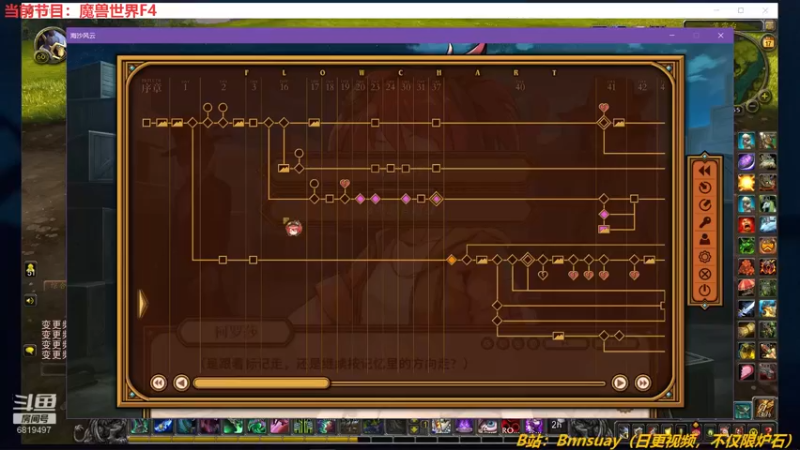Select heart node above chapter 41 double diamond

coord(604,108)
